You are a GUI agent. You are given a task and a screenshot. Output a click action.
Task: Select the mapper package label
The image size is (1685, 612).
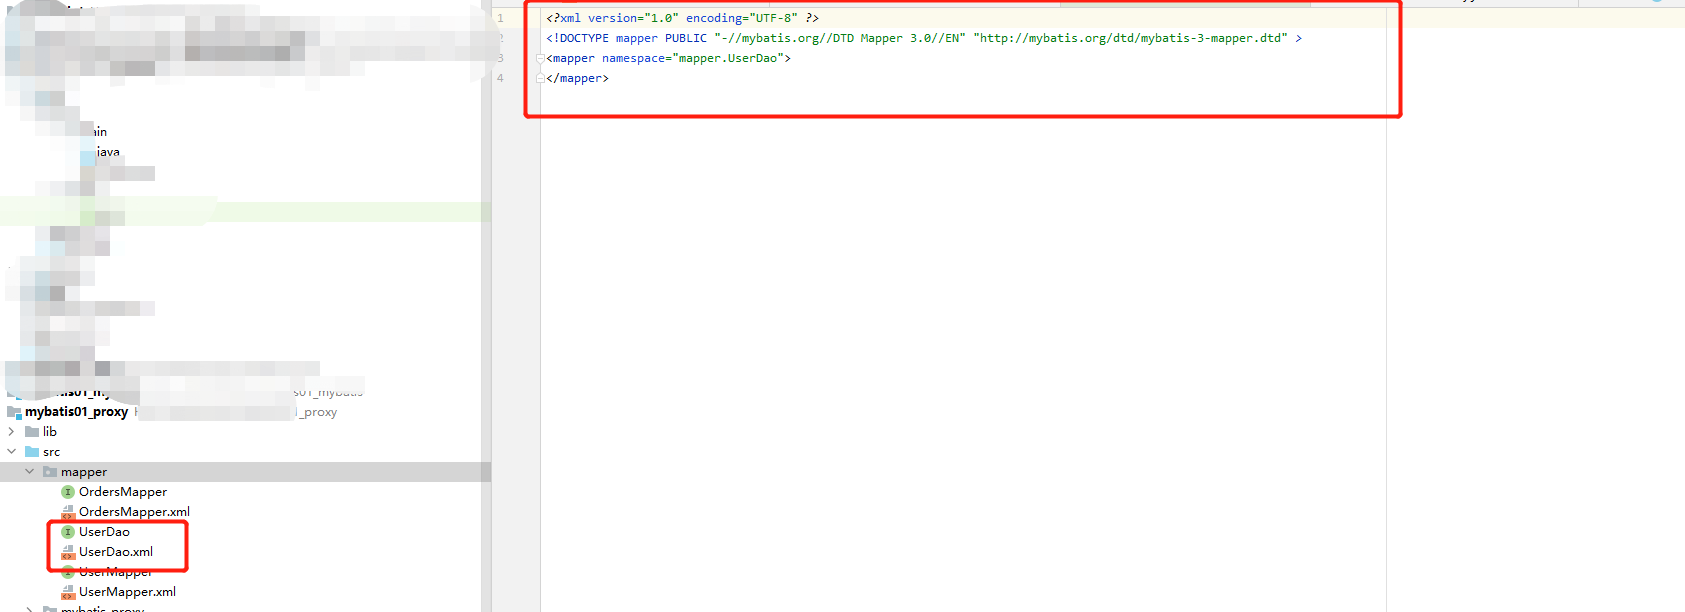pos(84,472)
